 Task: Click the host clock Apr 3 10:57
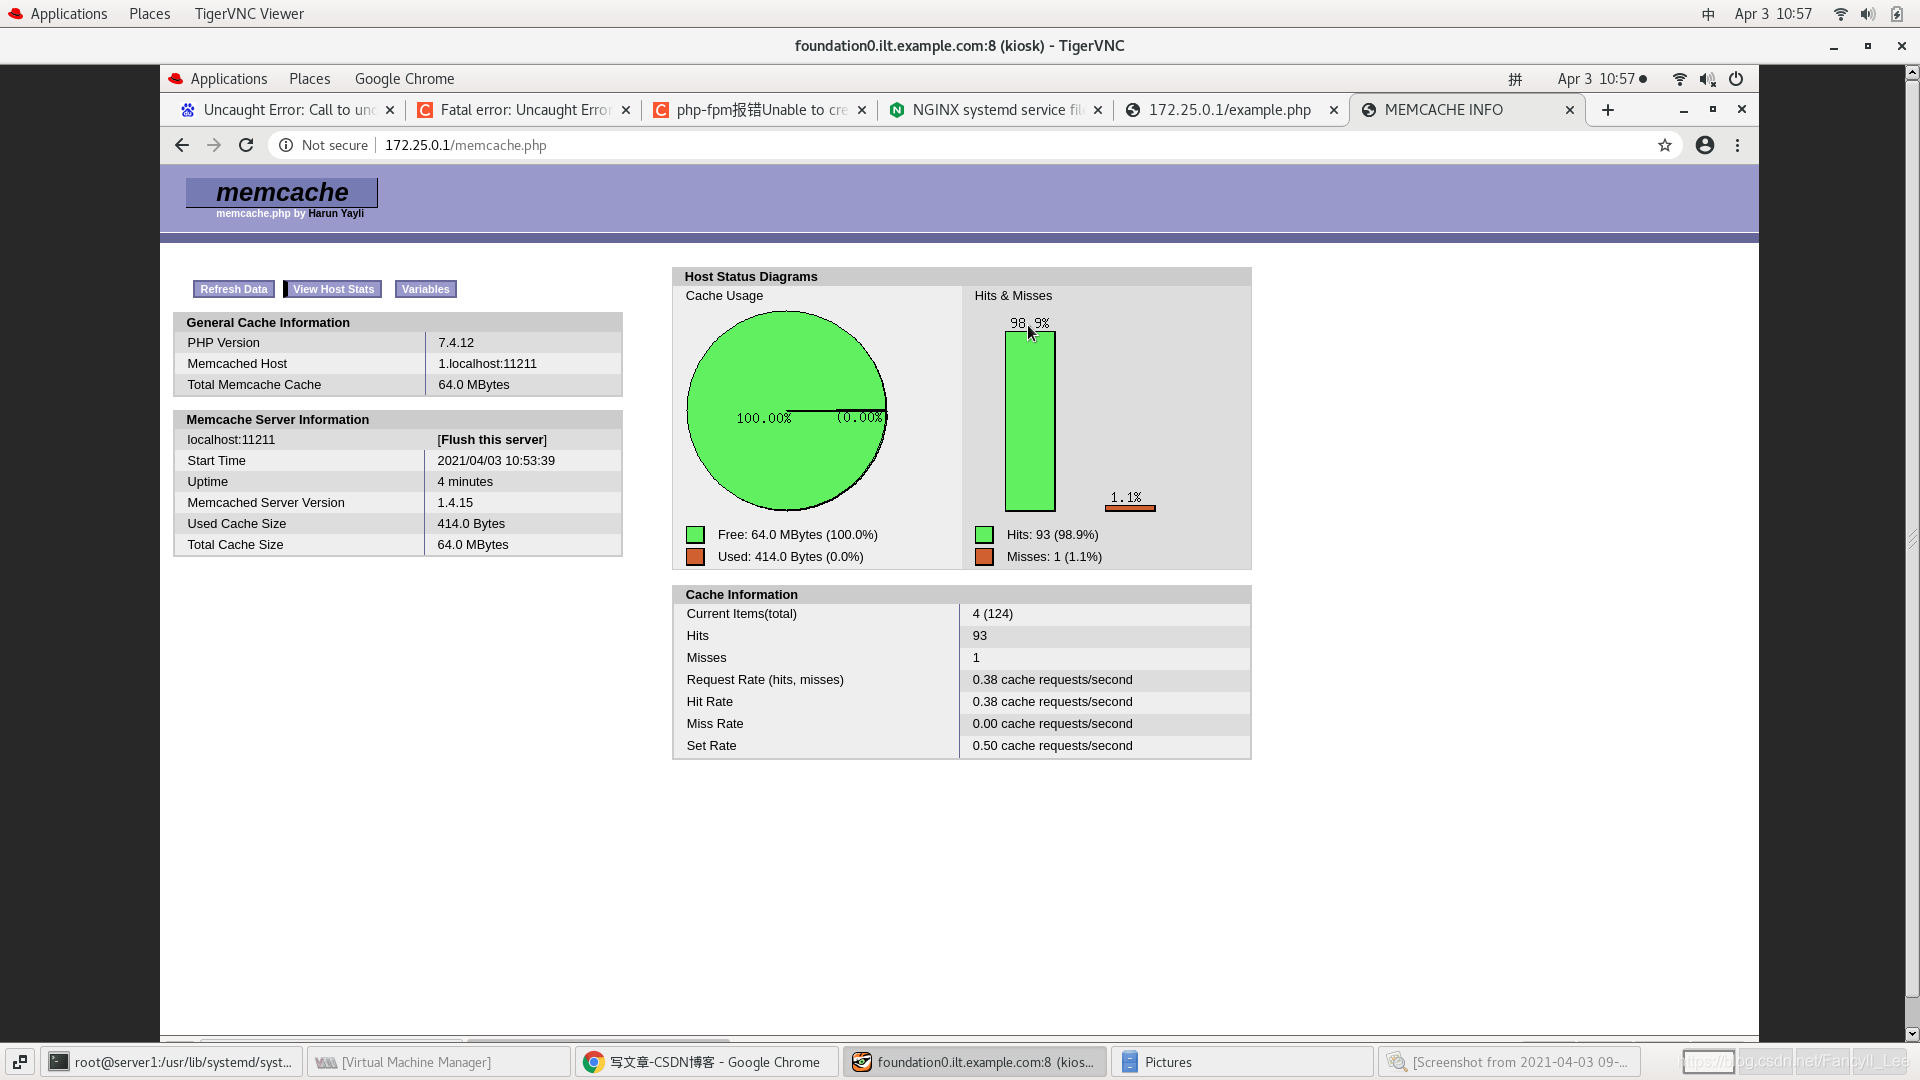(x=1773, y=14)
